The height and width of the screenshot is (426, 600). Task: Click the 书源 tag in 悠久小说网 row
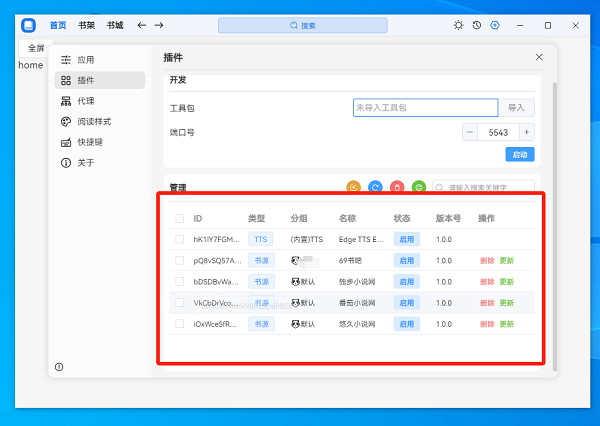(261, 324)
